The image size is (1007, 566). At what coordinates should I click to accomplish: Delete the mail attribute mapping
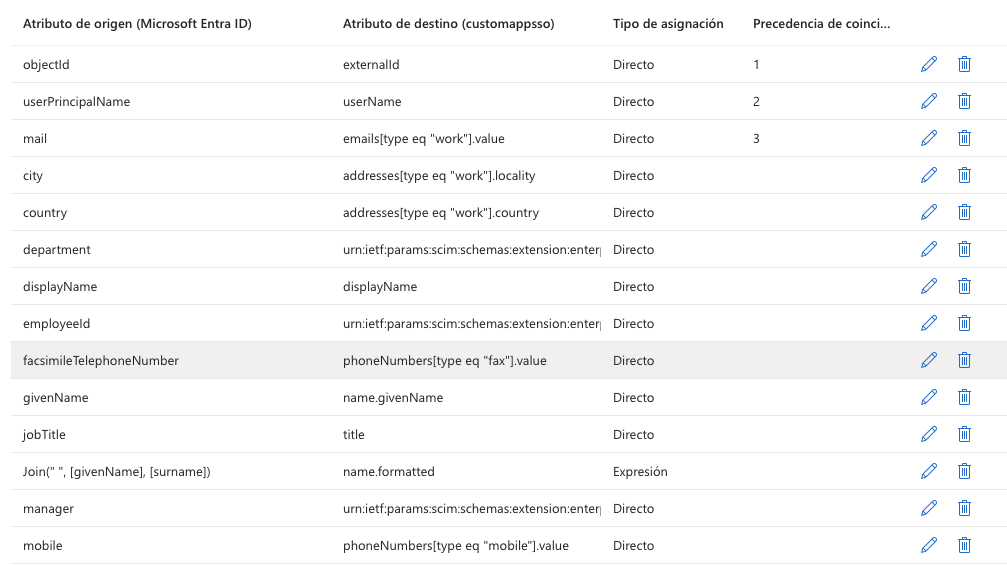964,138
